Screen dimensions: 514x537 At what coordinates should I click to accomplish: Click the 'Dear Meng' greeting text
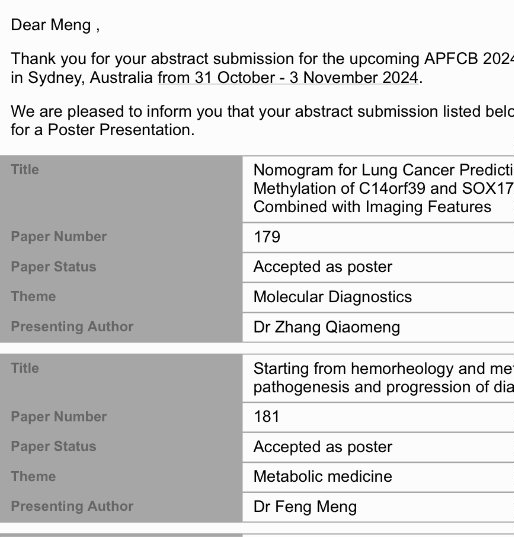[51, 25]
